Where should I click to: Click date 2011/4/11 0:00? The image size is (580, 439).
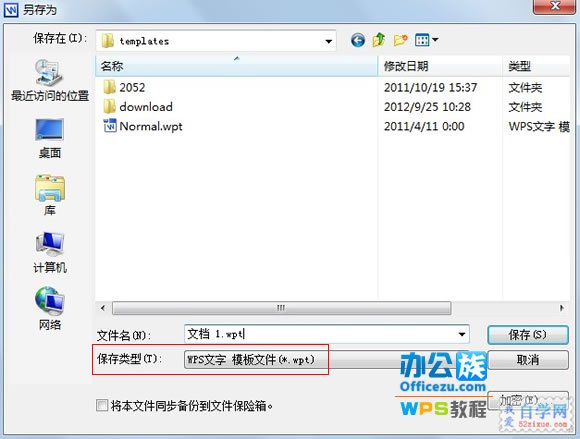[424, 126]
